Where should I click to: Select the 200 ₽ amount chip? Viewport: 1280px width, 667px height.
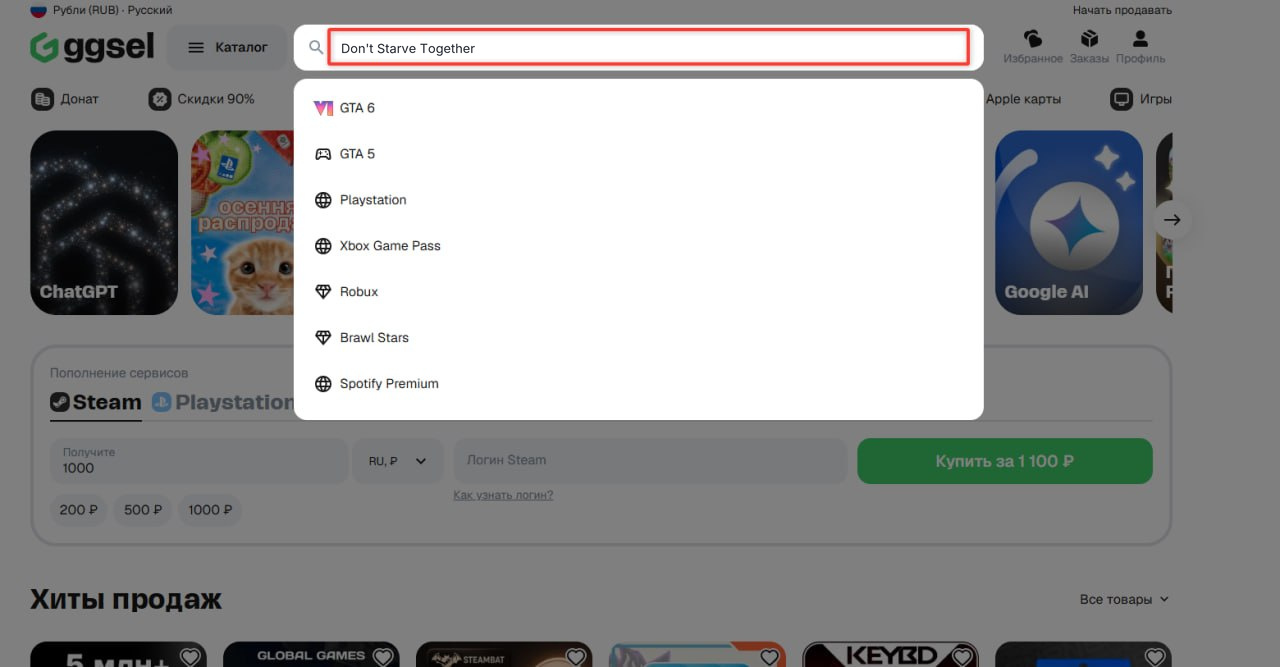pyautogui.click(x=79, y=510)
